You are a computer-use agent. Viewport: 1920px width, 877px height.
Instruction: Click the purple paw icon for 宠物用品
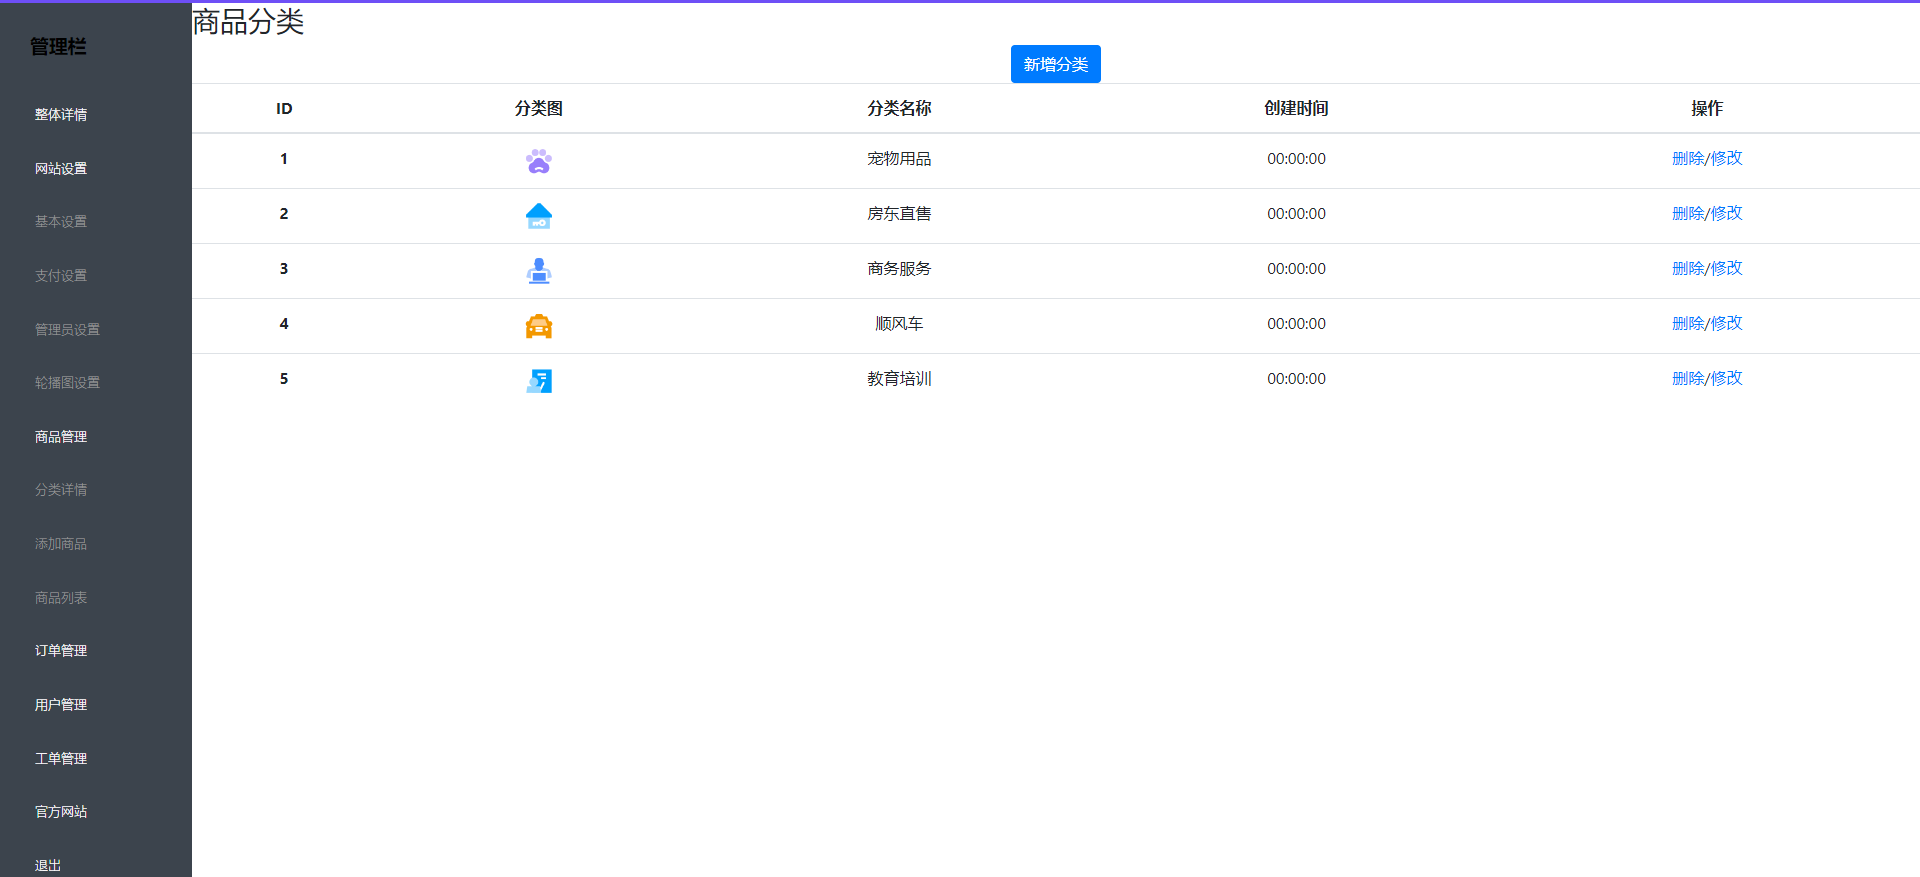pos(538,161)
